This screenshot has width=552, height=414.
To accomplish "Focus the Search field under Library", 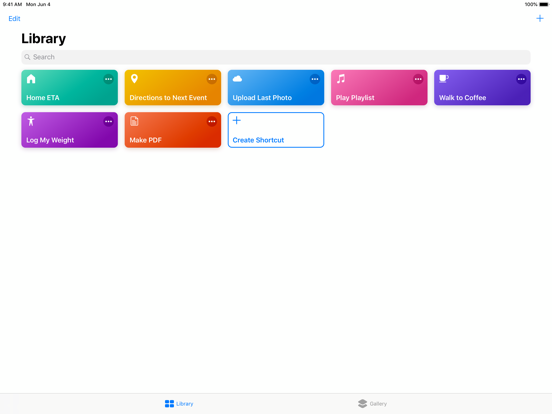I will (x=276, y=57).
